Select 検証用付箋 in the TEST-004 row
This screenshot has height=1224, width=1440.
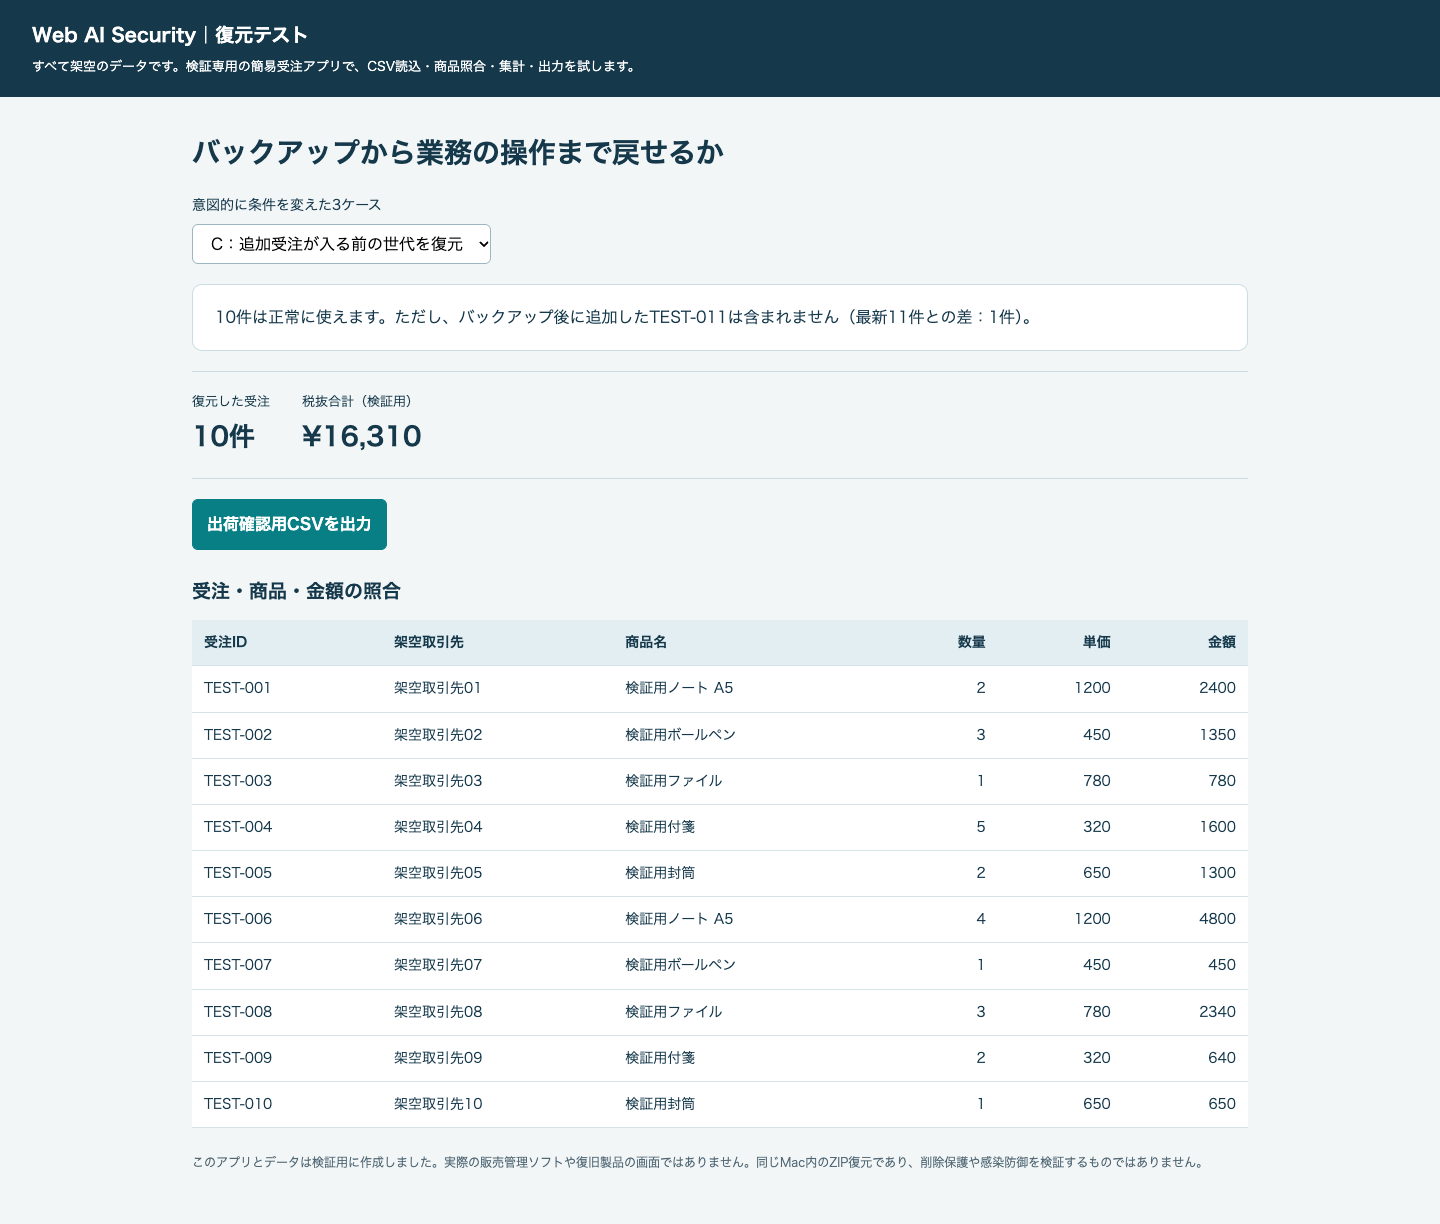tap(660, 827)
